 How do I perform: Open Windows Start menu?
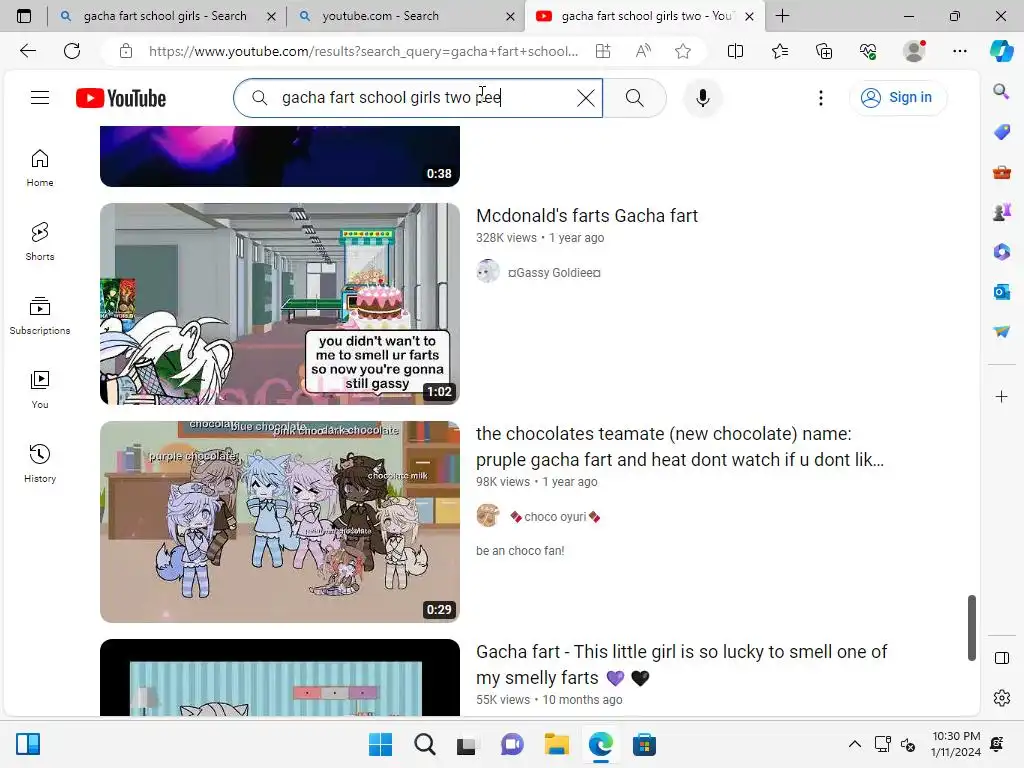(380, 744)
